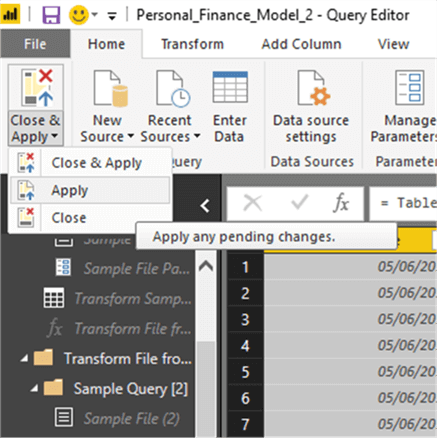This screenshot has width=437, height=438.
Task: Click the Transform Samp... table icon
Action: point(54,298)
